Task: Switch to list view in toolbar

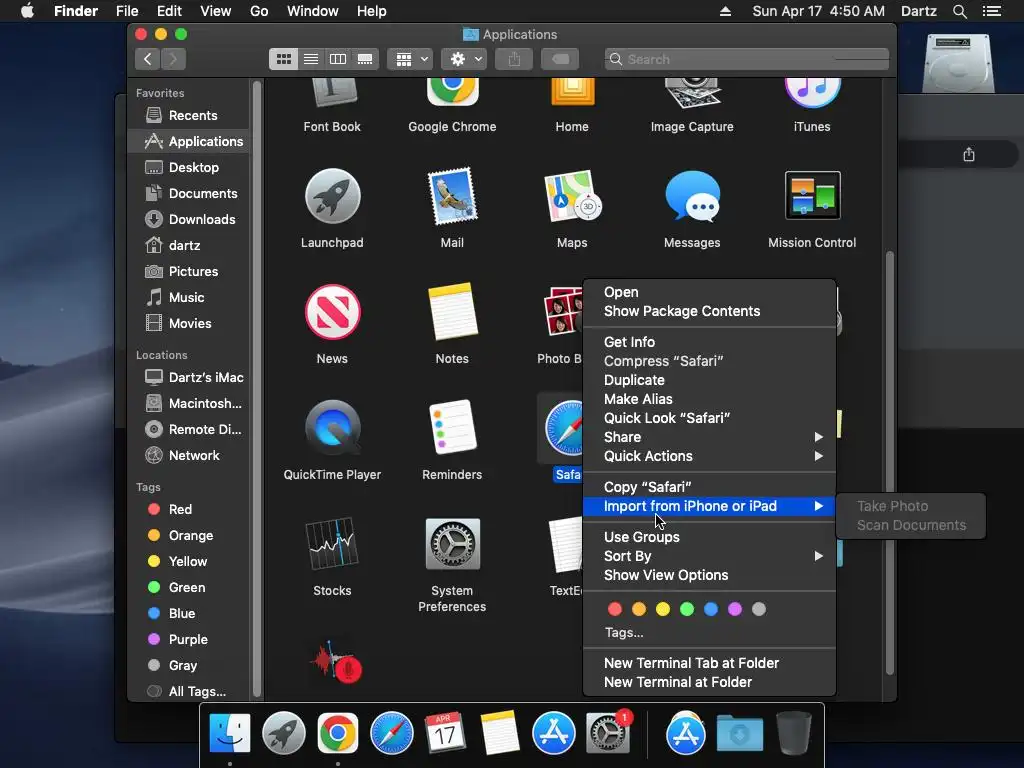Action: 311,59
